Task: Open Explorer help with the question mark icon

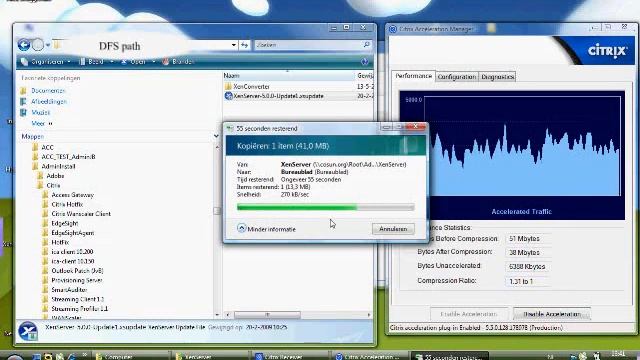Action: 364,62
